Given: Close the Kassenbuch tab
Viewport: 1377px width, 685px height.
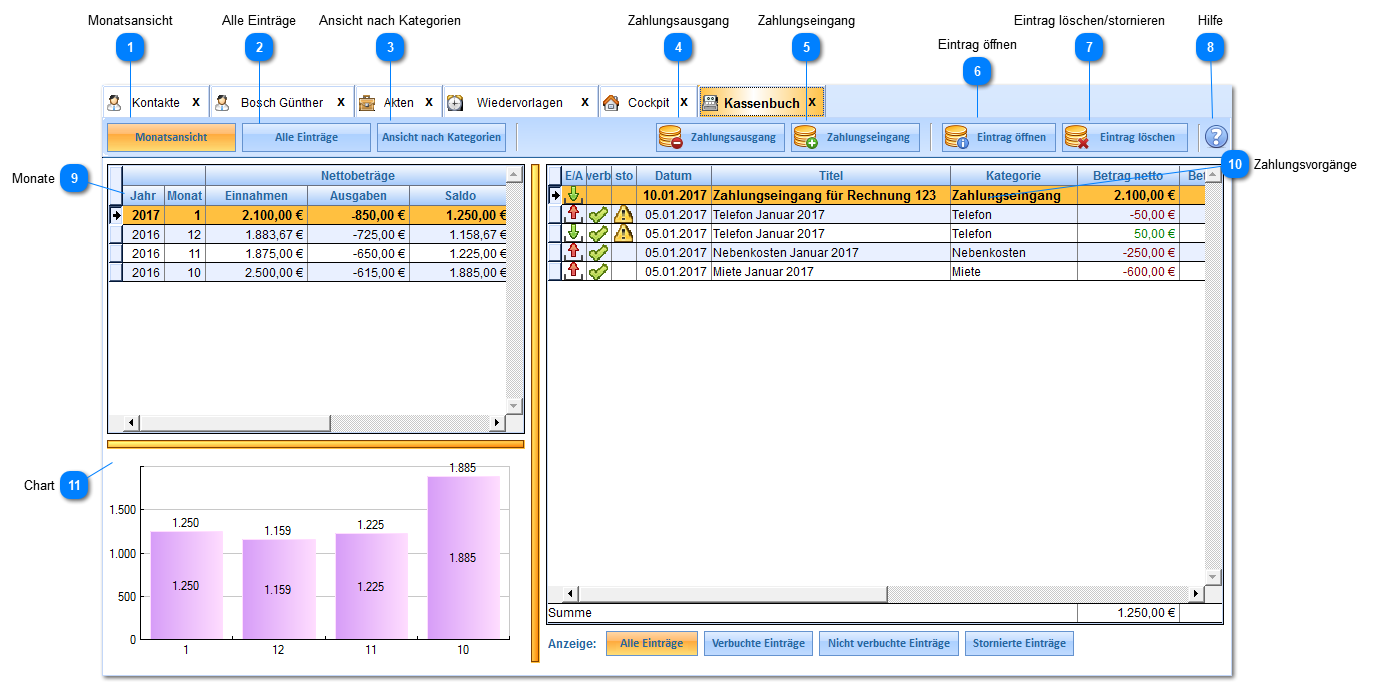Looking at the screenshot, I should pyautogui.click(x=812, y=102).
